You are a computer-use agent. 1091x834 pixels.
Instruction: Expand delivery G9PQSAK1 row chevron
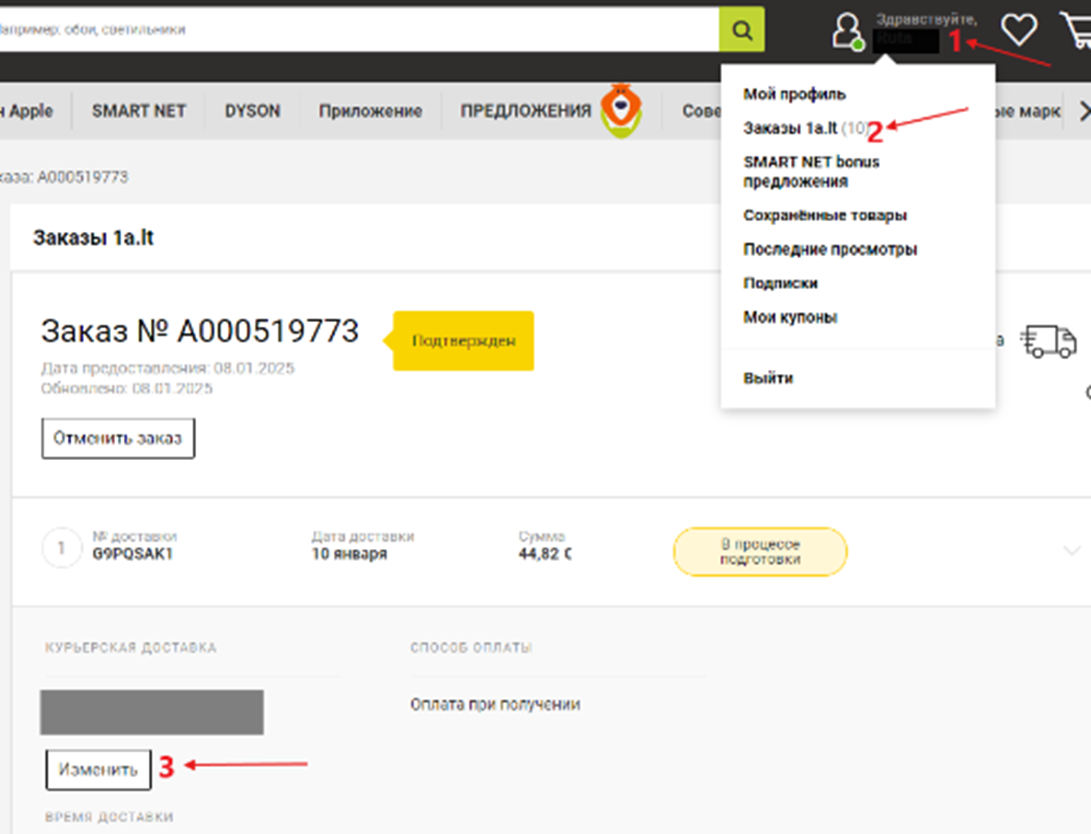click(1072, 551)
